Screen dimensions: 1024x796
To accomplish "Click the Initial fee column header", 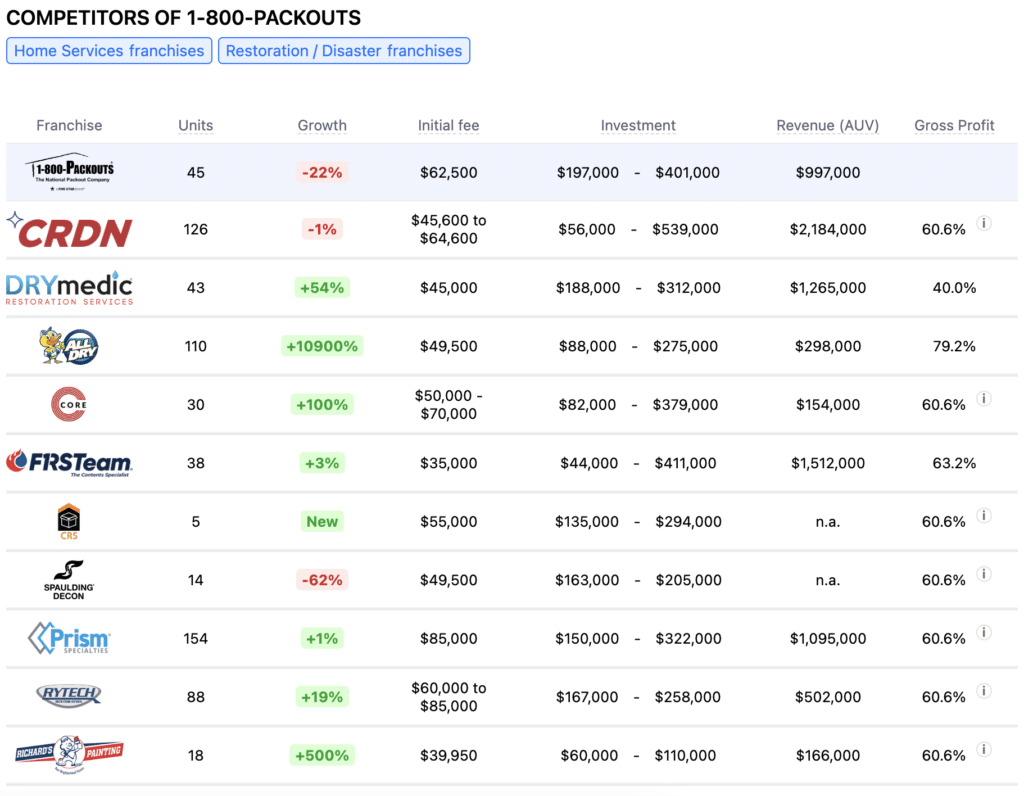I will pos(449,125).
